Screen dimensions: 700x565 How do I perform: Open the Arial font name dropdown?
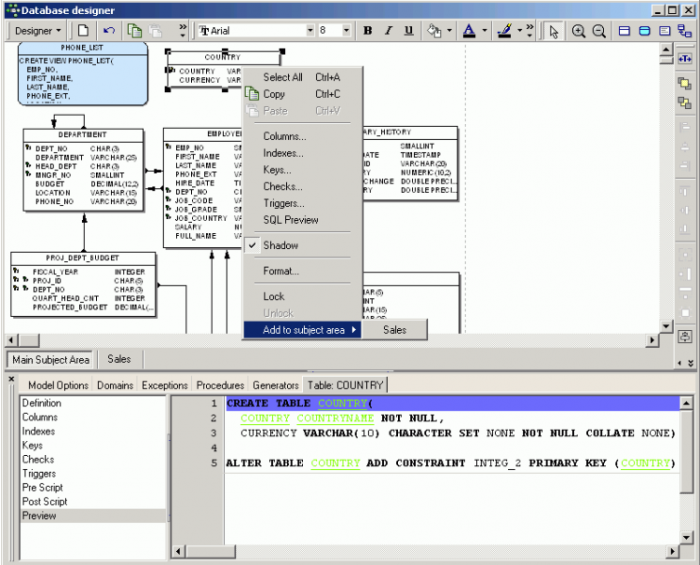coord(310,30)
